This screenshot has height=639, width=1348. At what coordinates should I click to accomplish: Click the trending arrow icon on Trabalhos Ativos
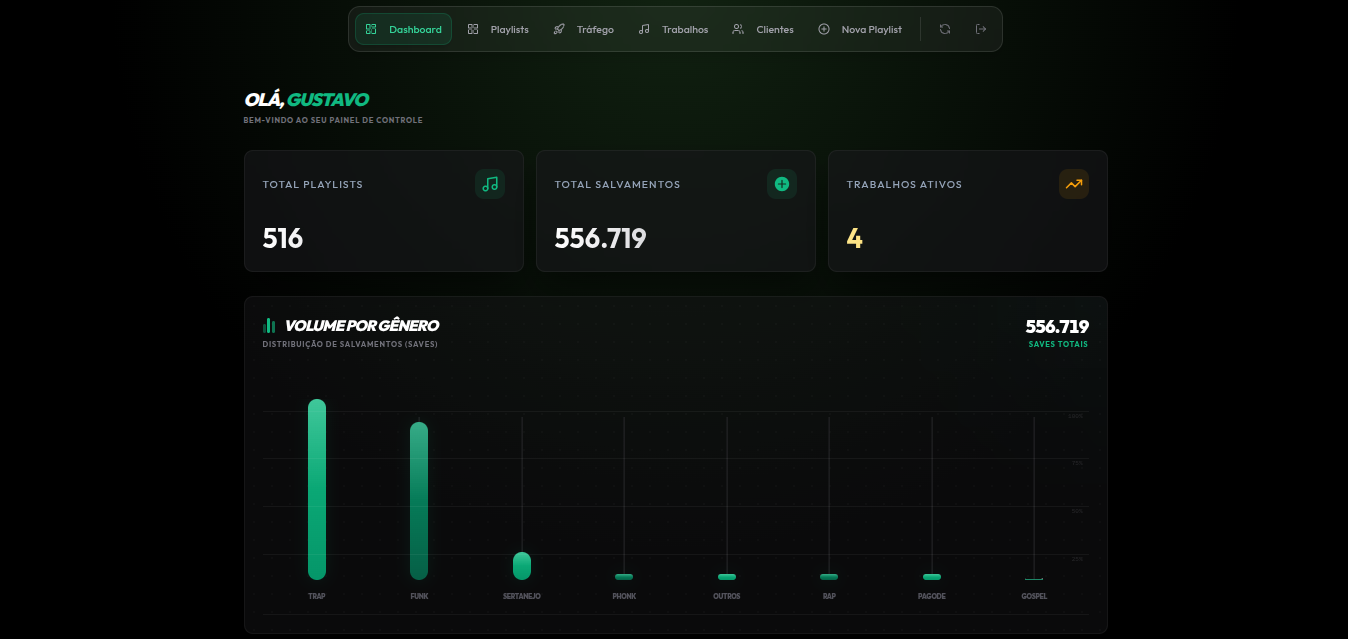click(1074, 184)
